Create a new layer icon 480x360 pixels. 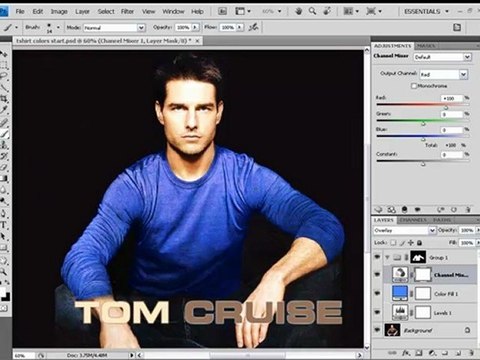(458, 353)
